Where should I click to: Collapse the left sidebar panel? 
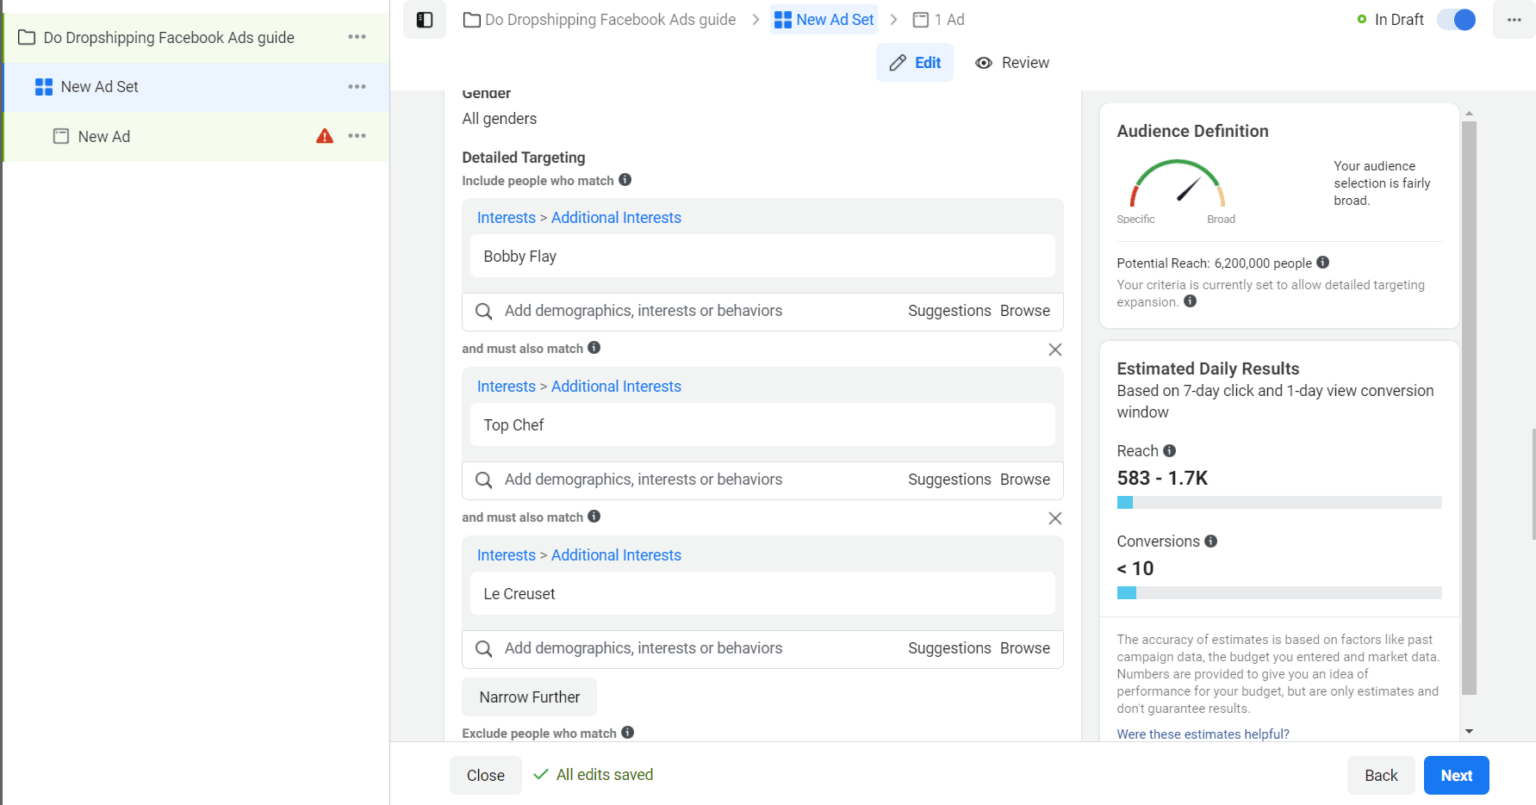[x=424, y=19]
